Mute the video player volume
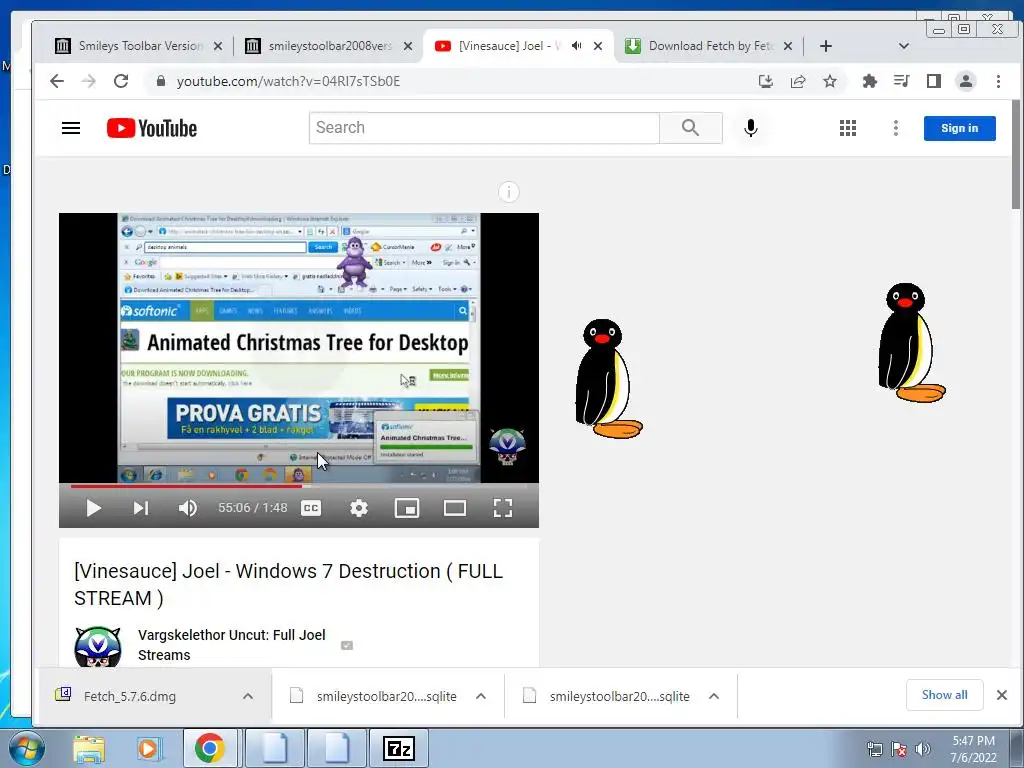The width and height of the screenshot is (1024, 768). 187,508
